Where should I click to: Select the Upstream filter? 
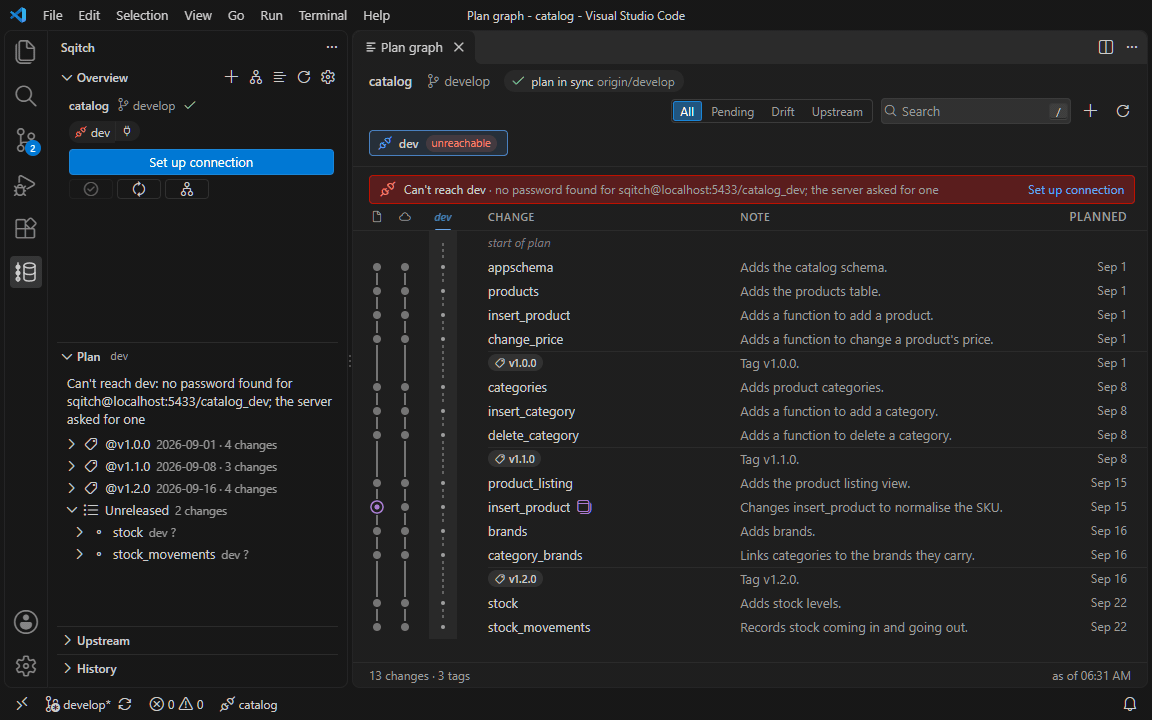pyautogui.click(x=837, y=112)
